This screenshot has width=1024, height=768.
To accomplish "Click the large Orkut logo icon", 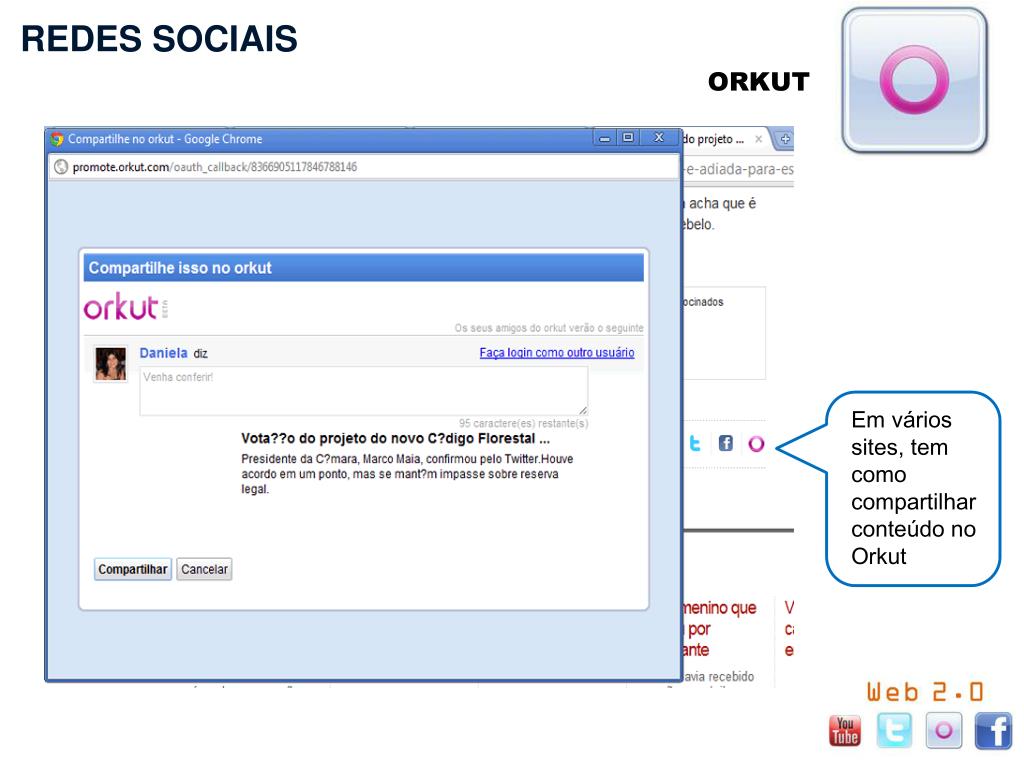I will [914, 80].
